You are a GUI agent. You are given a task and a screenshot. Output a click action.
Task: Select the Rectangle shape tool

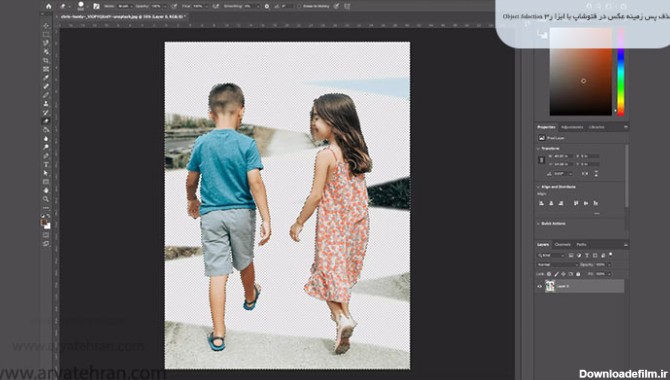[46, 181]
